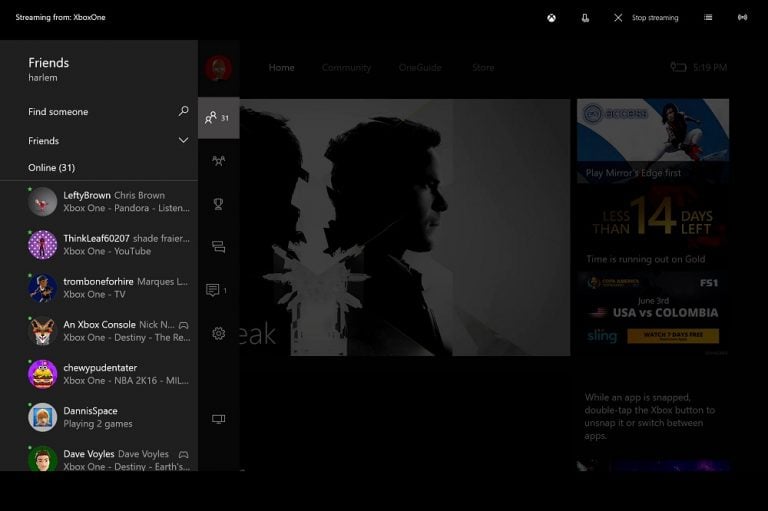Click the streaming quality broadcast icon

(x=743, y=18)
